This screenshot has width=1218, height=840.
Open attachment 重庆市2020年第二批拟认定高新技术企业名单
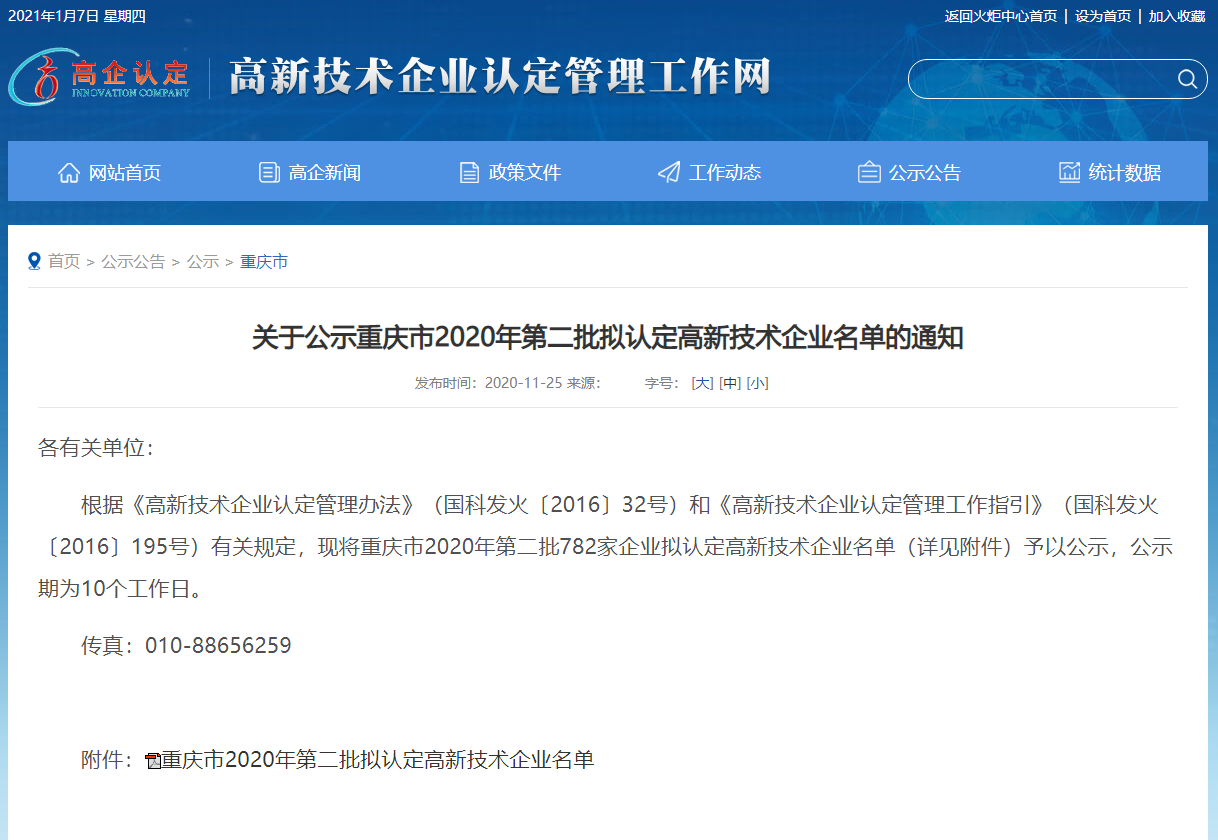tap(378, 760)
